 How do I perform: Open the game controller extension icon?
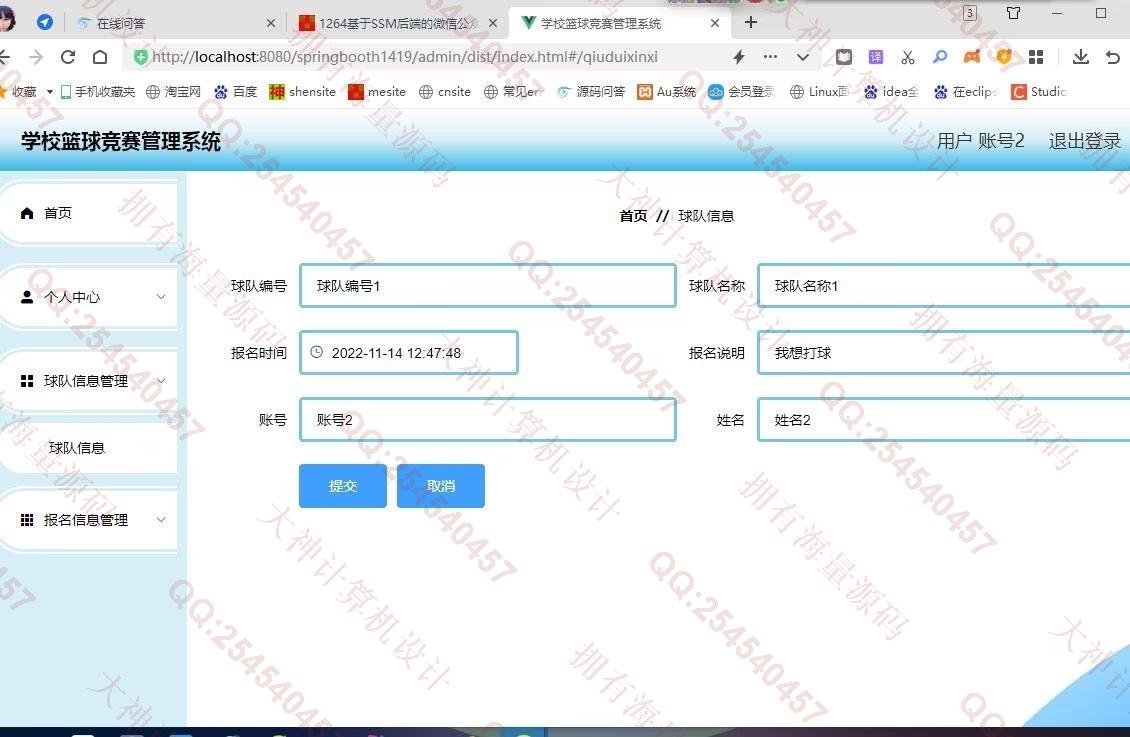[x=971, y=57]
